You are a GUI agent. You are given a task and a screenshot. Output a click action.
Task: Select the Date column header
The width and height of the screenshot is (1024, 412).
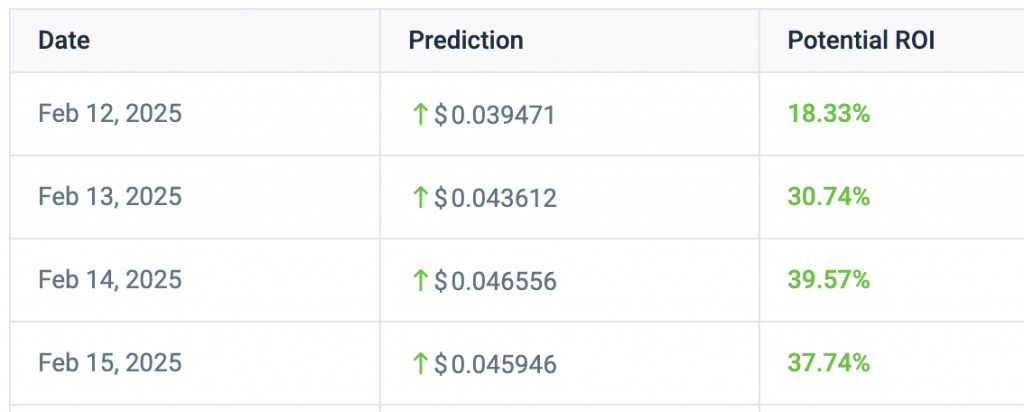64,41
